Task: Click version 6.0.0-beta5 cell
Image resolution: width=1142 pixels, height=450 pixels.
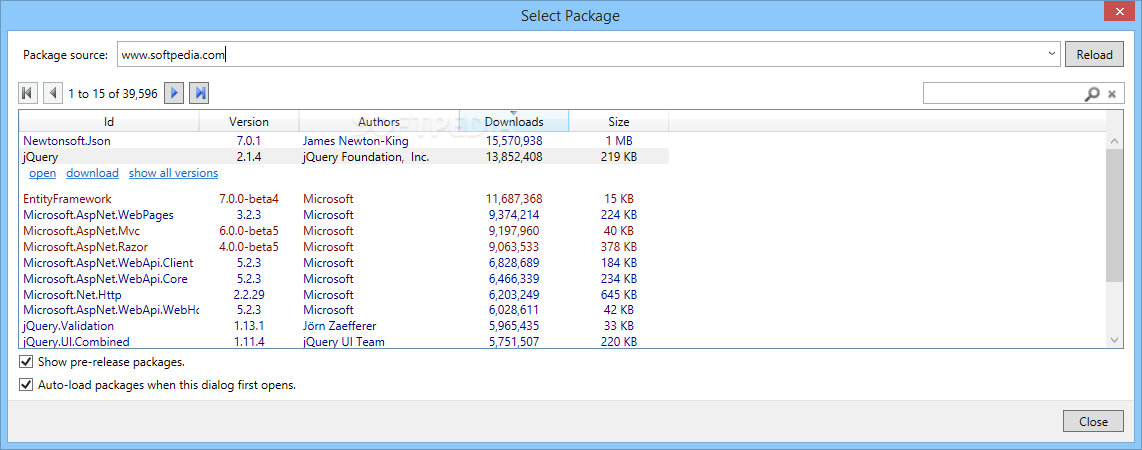Action: point(249,231)
